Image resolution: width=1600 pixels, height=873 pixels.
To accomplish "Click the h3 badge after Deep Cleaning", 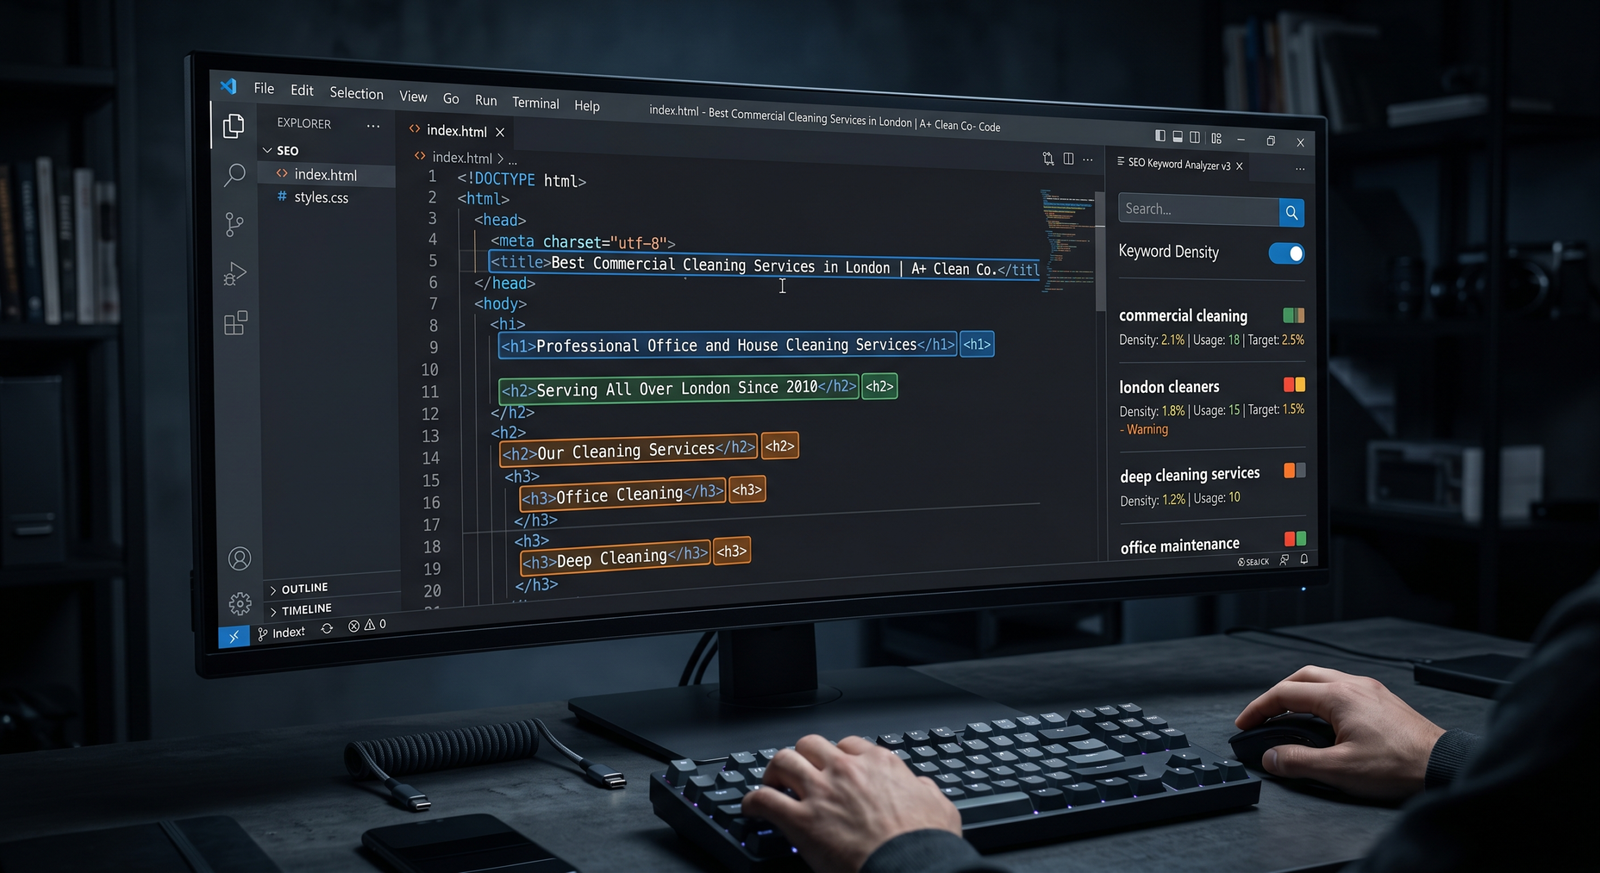I will pos(731,551).
